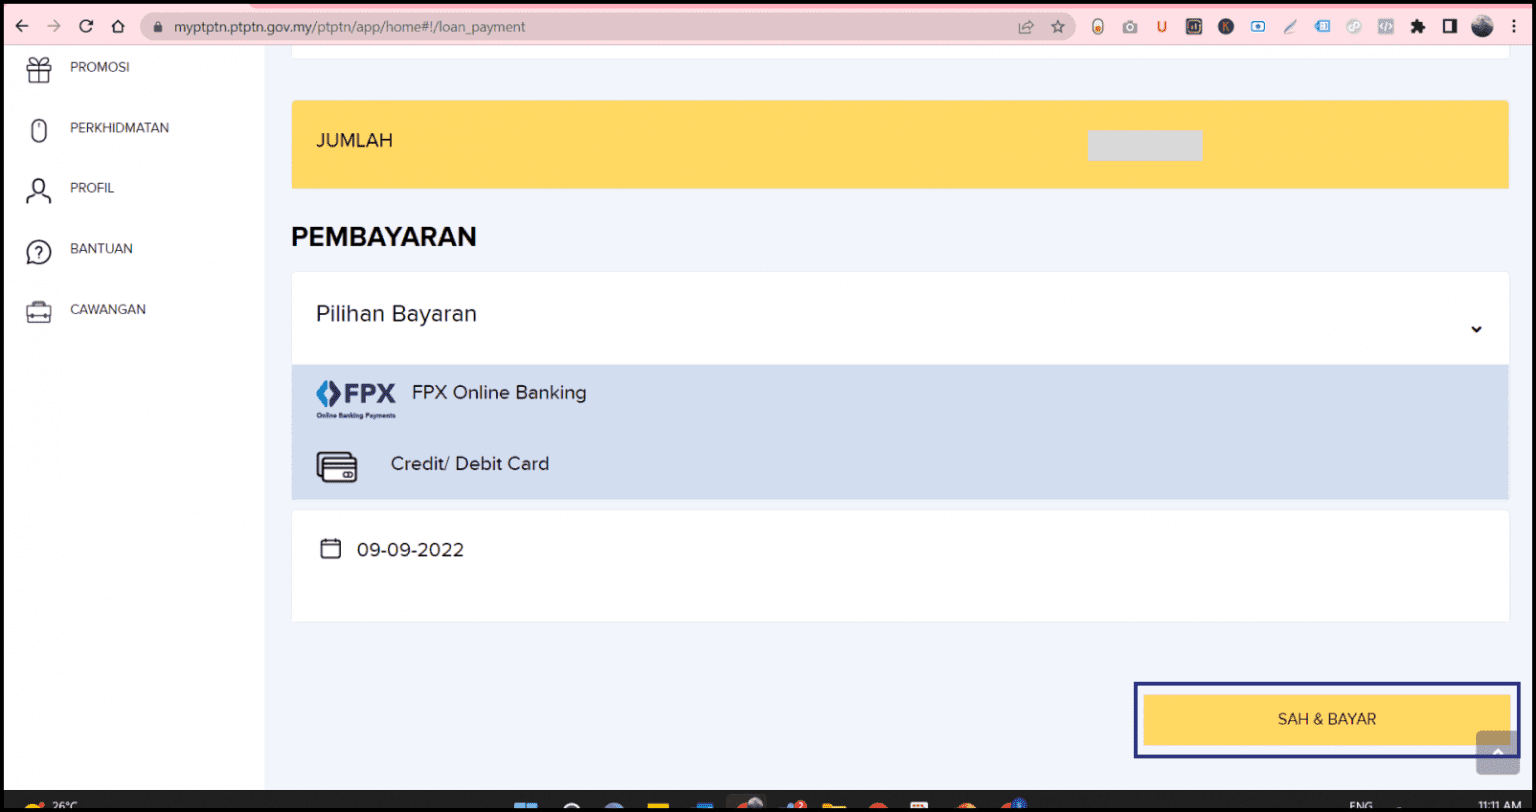Select the PROFIL person icon
Screen dimensions: 1536x812
38,188
